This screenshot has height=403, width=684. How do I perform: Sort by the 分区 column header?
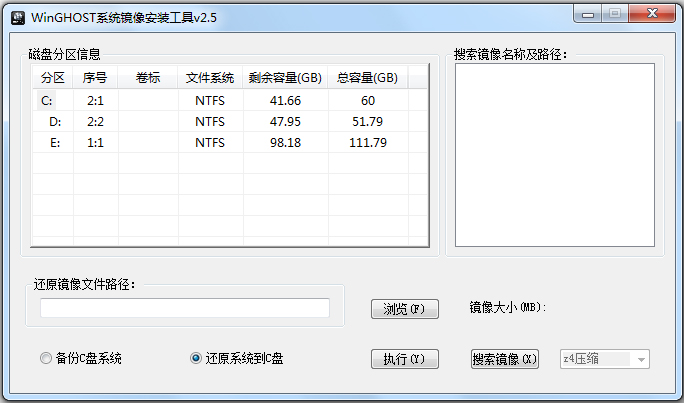point(53,78)
